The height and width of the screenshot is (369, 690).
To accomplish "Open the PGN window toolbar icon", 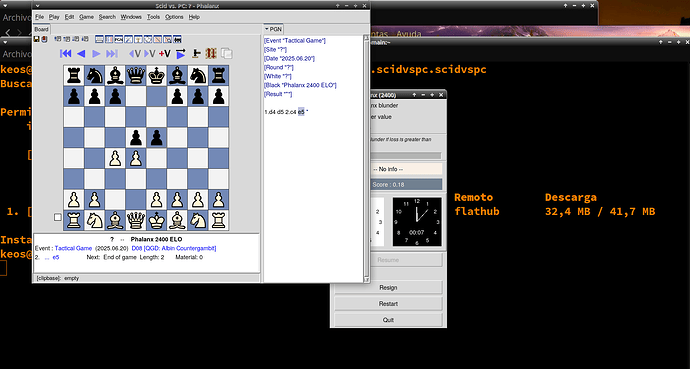I will click(x=119, y=39).
